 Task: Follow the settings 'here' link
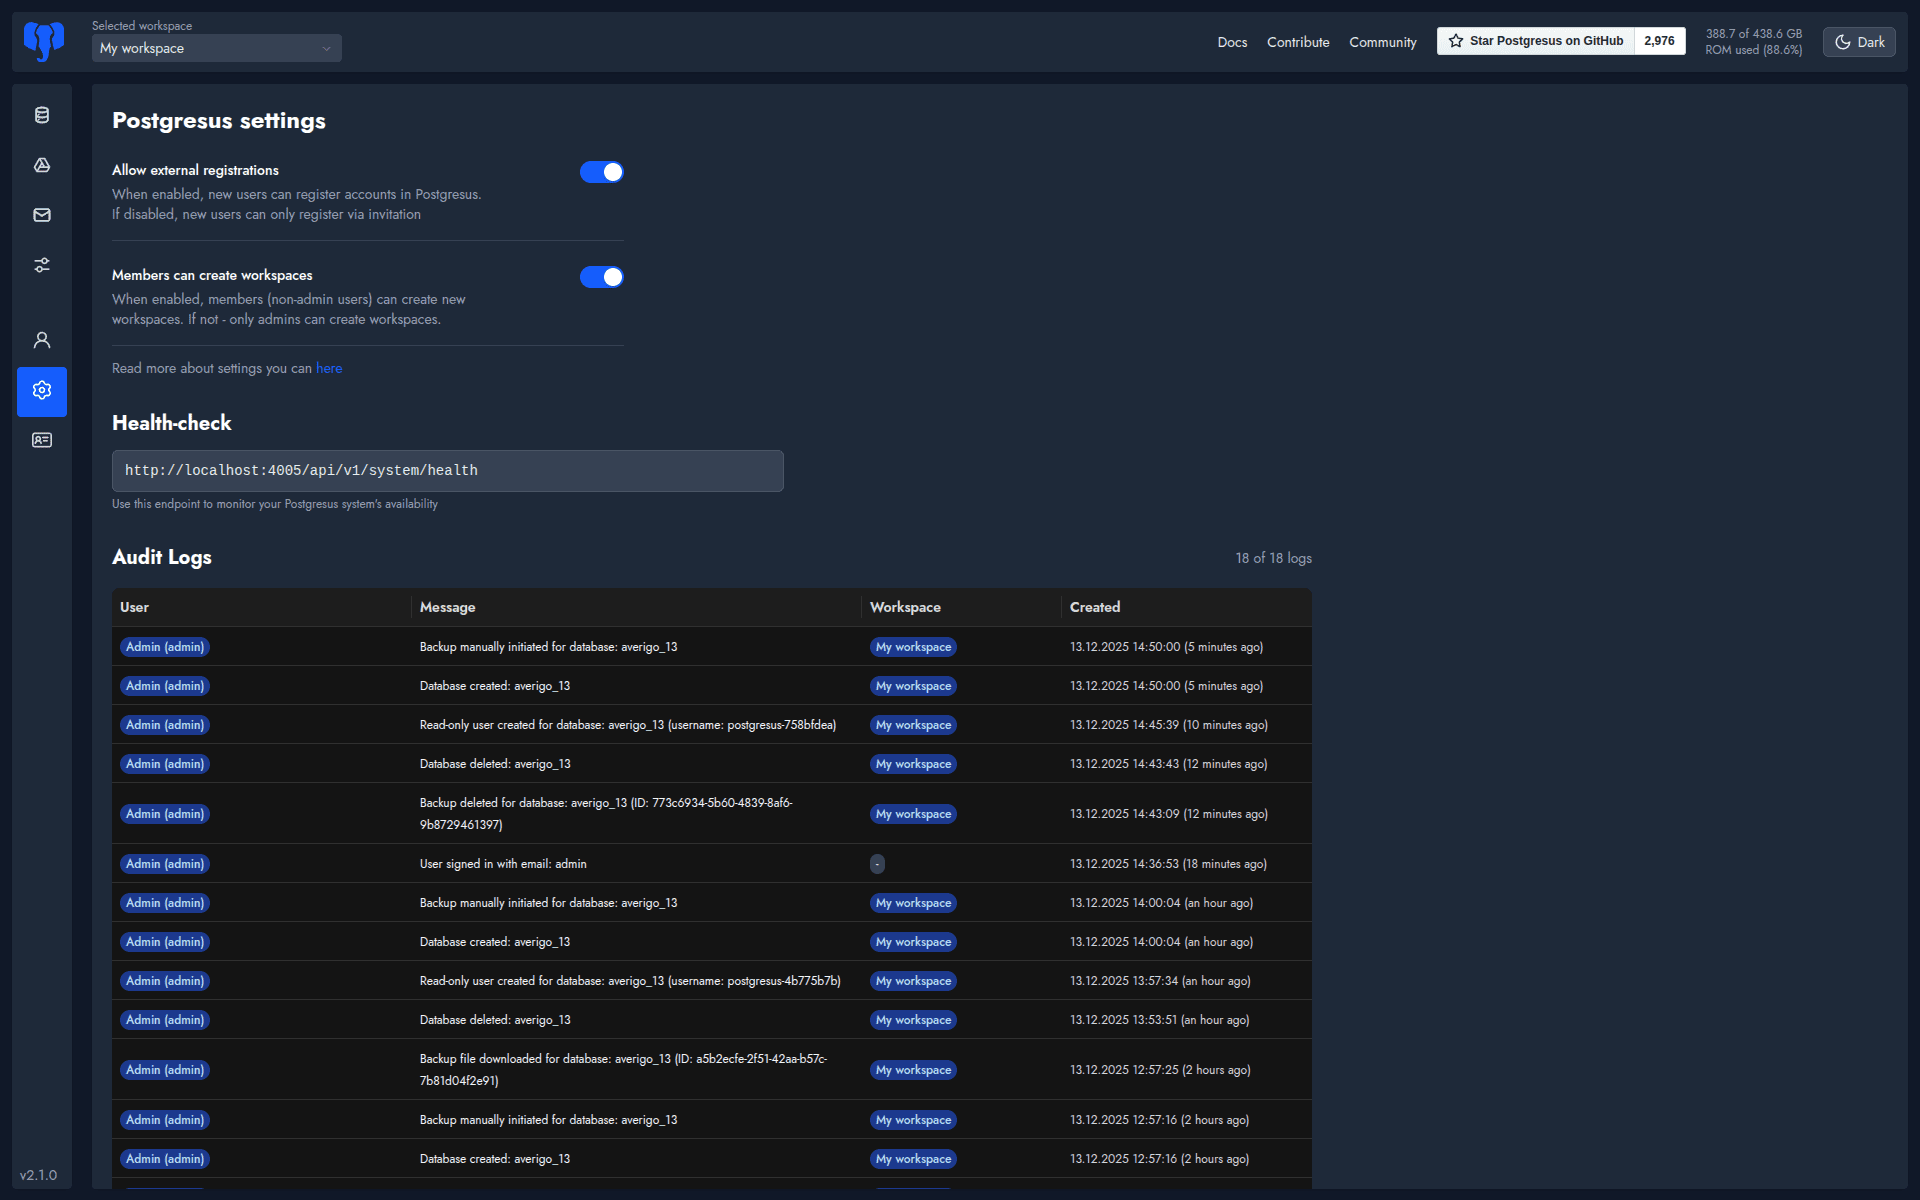(329, 368)
